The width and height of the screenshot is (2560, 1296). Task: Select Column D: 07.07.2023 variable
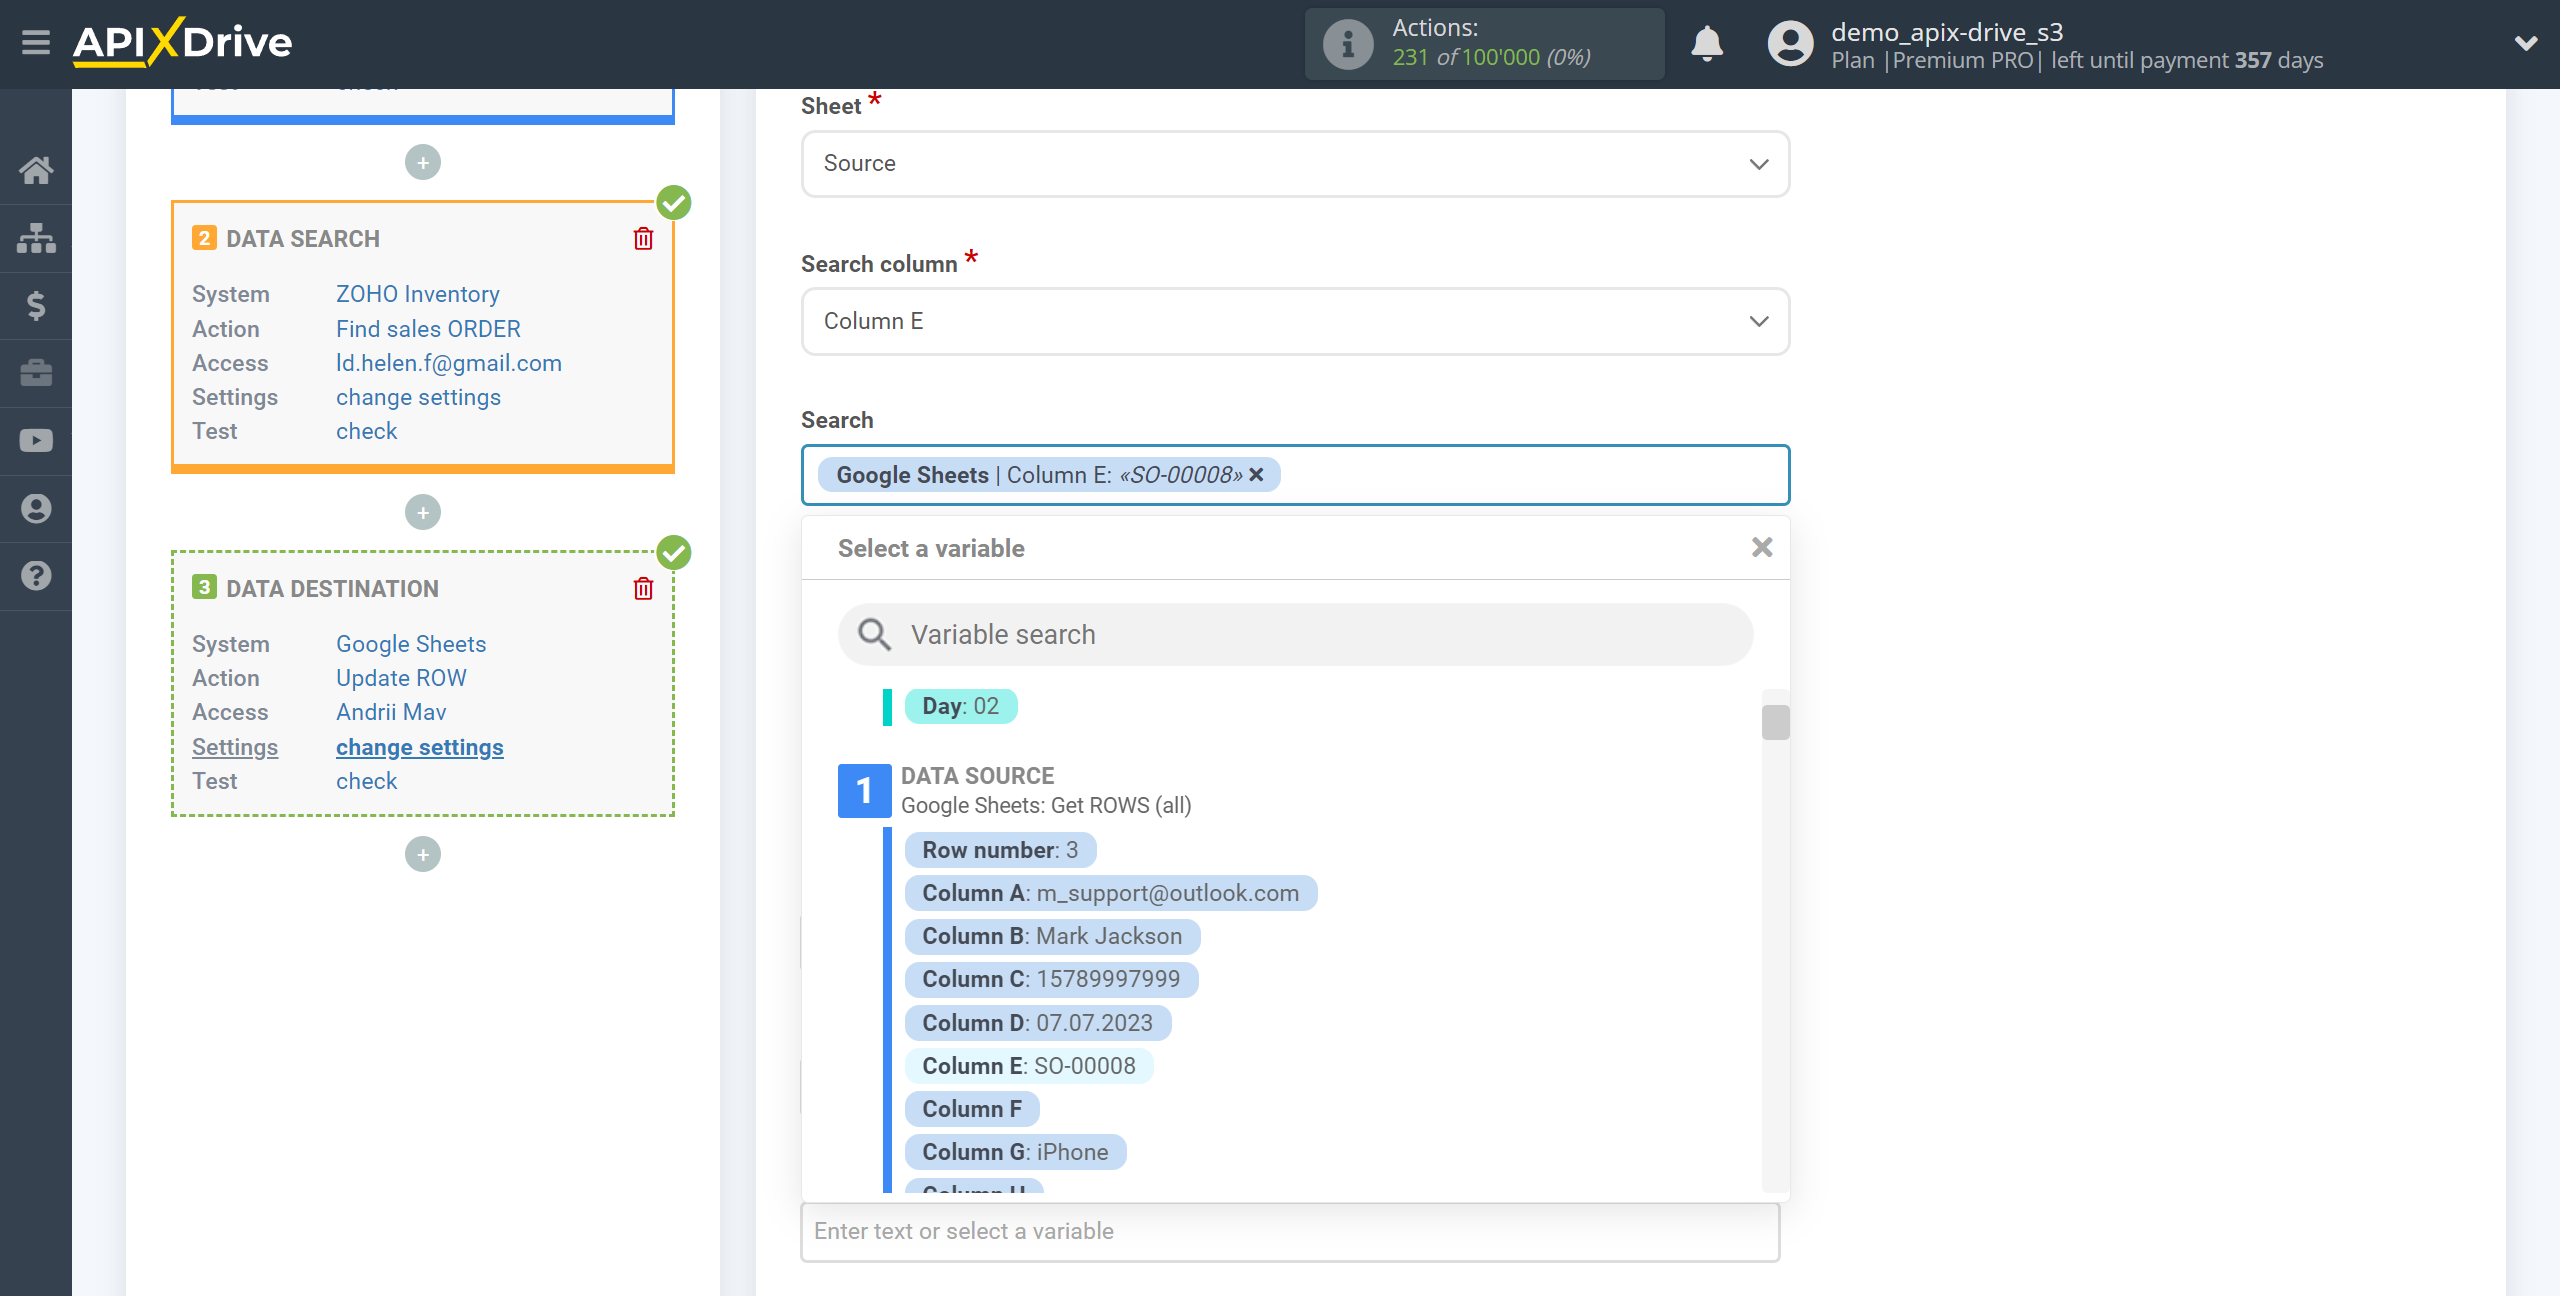tap(1037, 1023)
